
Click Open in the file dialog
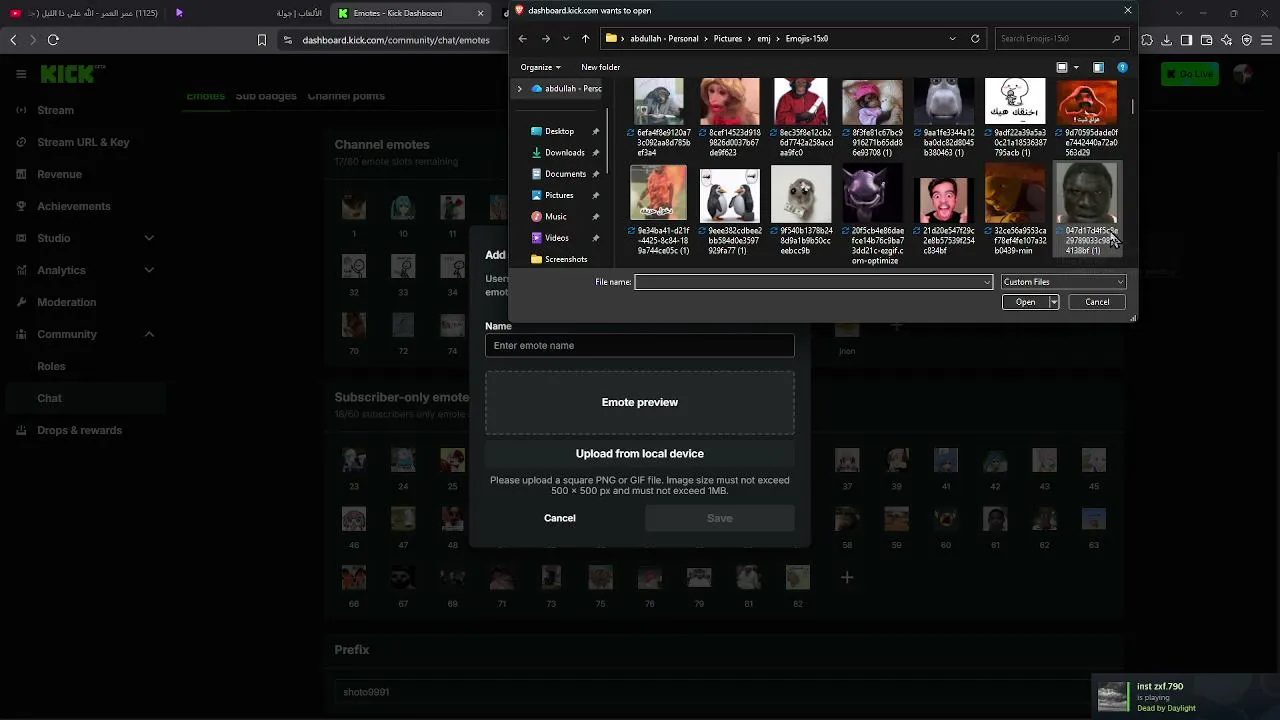[x=1025, y=302]
